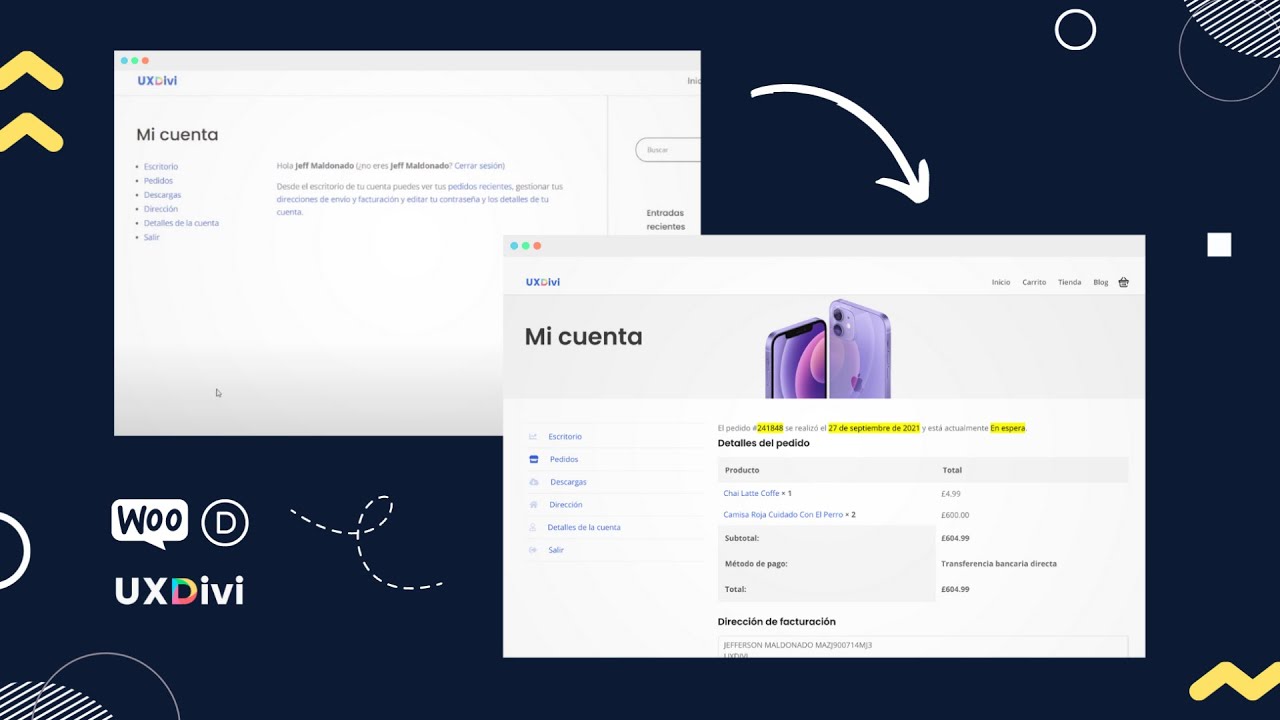
Task: Click the Total: label in the last table row
Action: (736, 589)
